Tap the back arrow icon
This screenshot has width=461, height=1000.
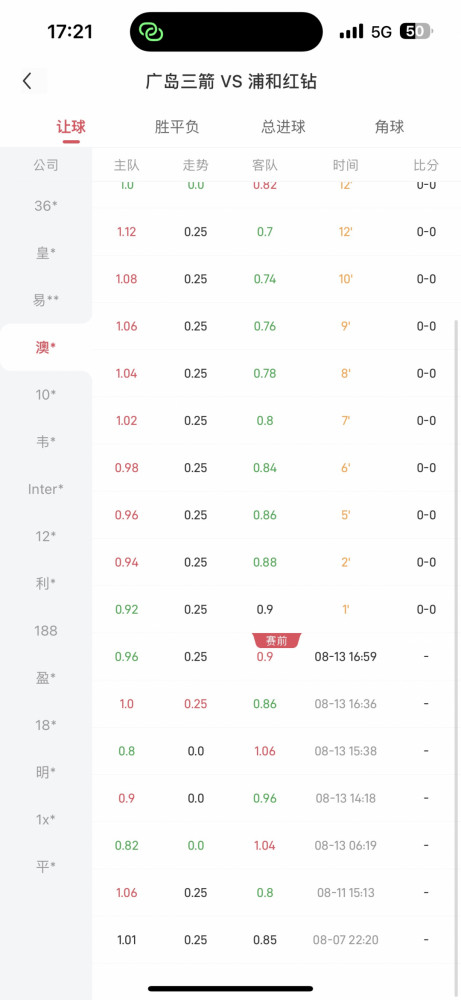click(x=27, y=81)
